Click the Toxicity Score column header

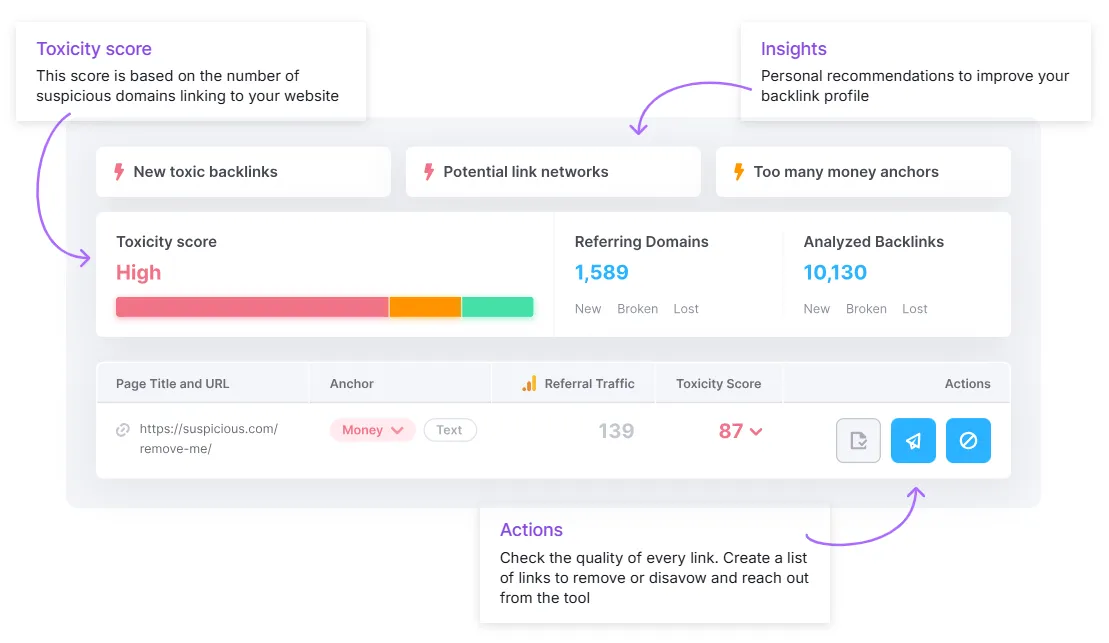pos(718,383)
